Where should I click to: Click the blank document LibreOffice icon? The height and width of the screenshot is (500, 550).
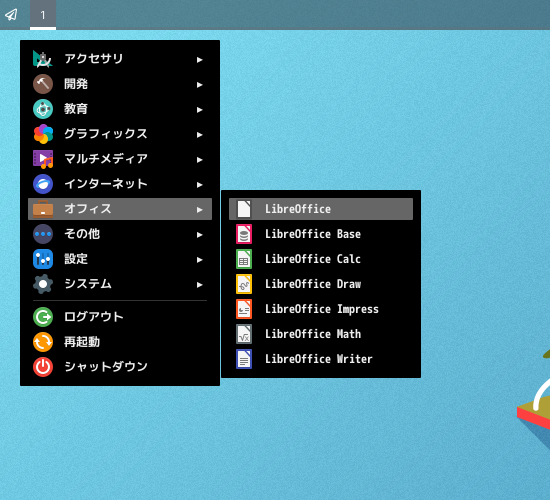[244, 209]
